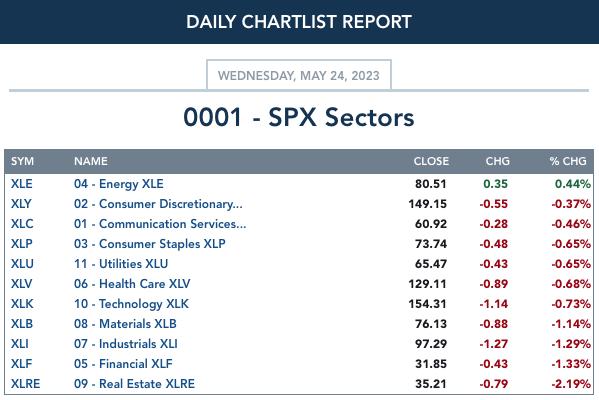Open 10 - Technology XLK chart
This screenshot has height=400, width=599.
(x=131, y=304)
